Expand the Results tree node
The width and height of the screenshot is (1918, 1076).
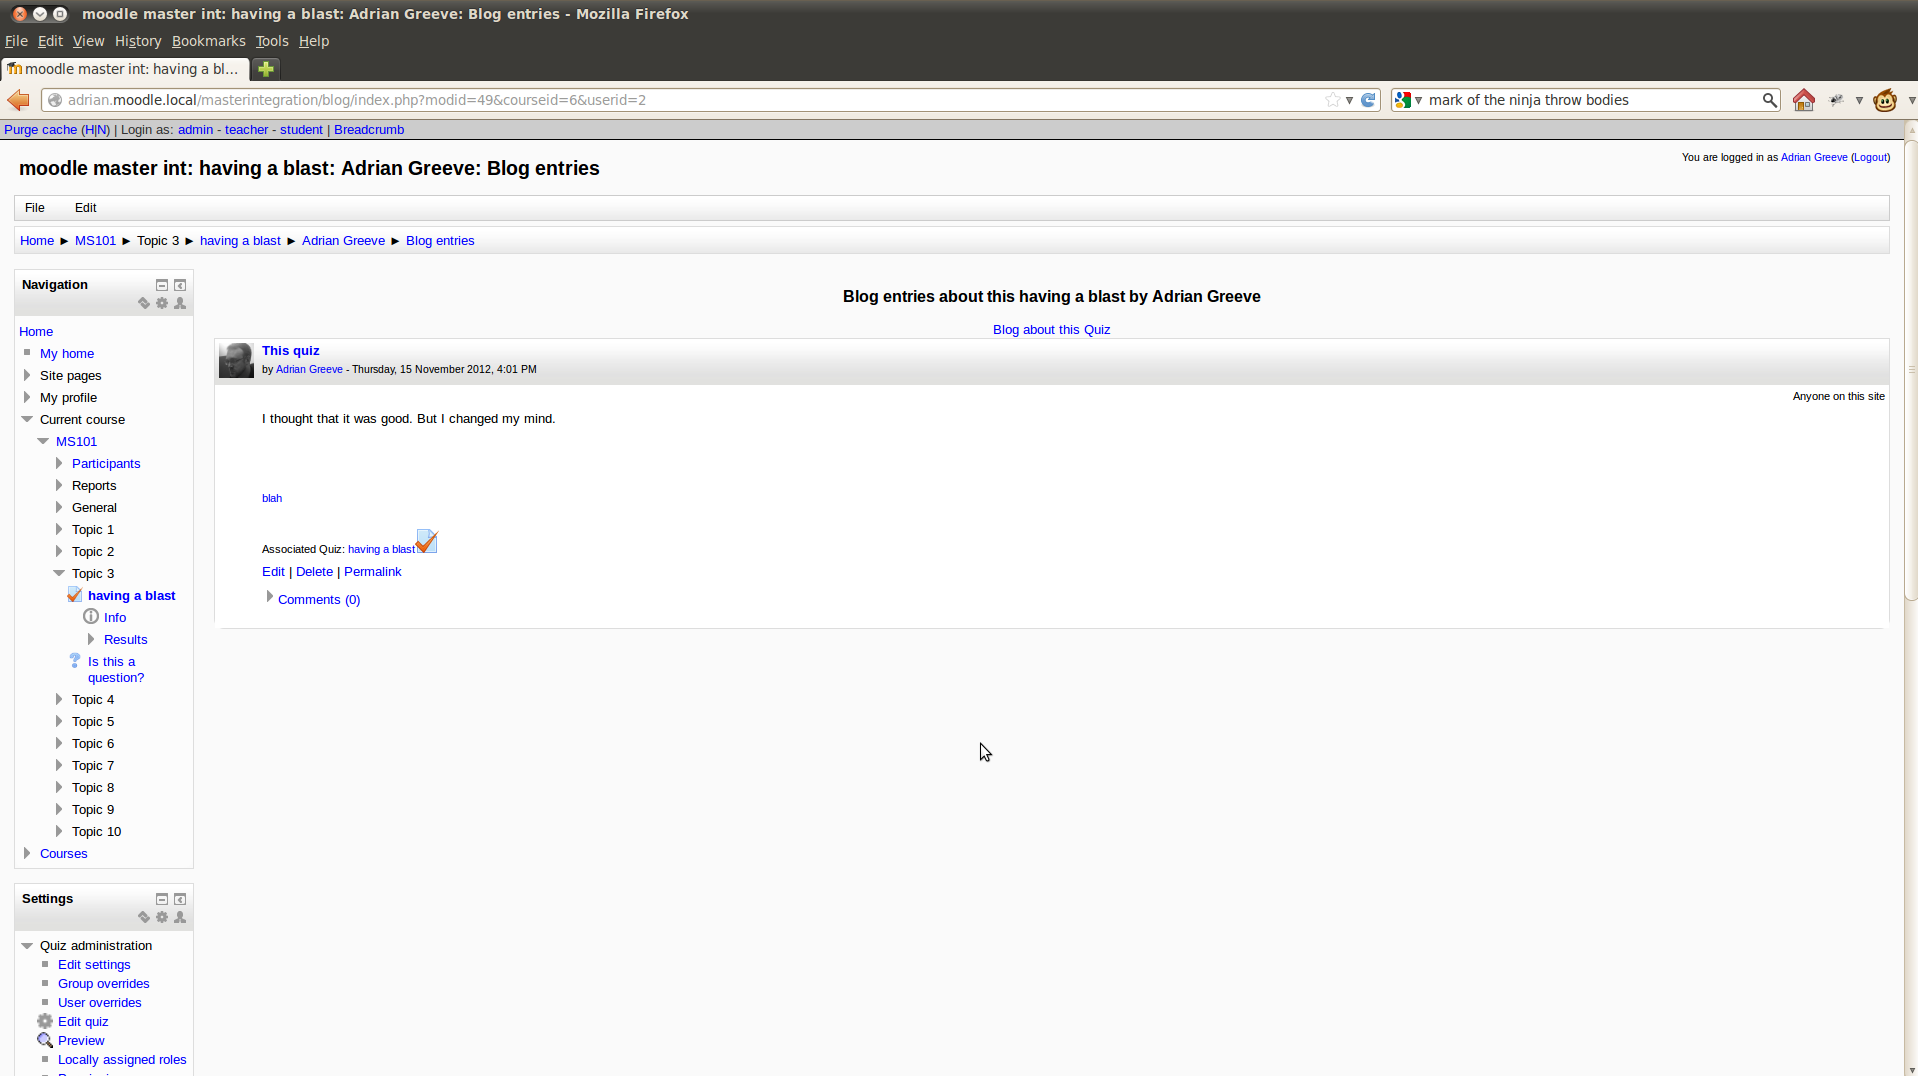tap(91, 640)
